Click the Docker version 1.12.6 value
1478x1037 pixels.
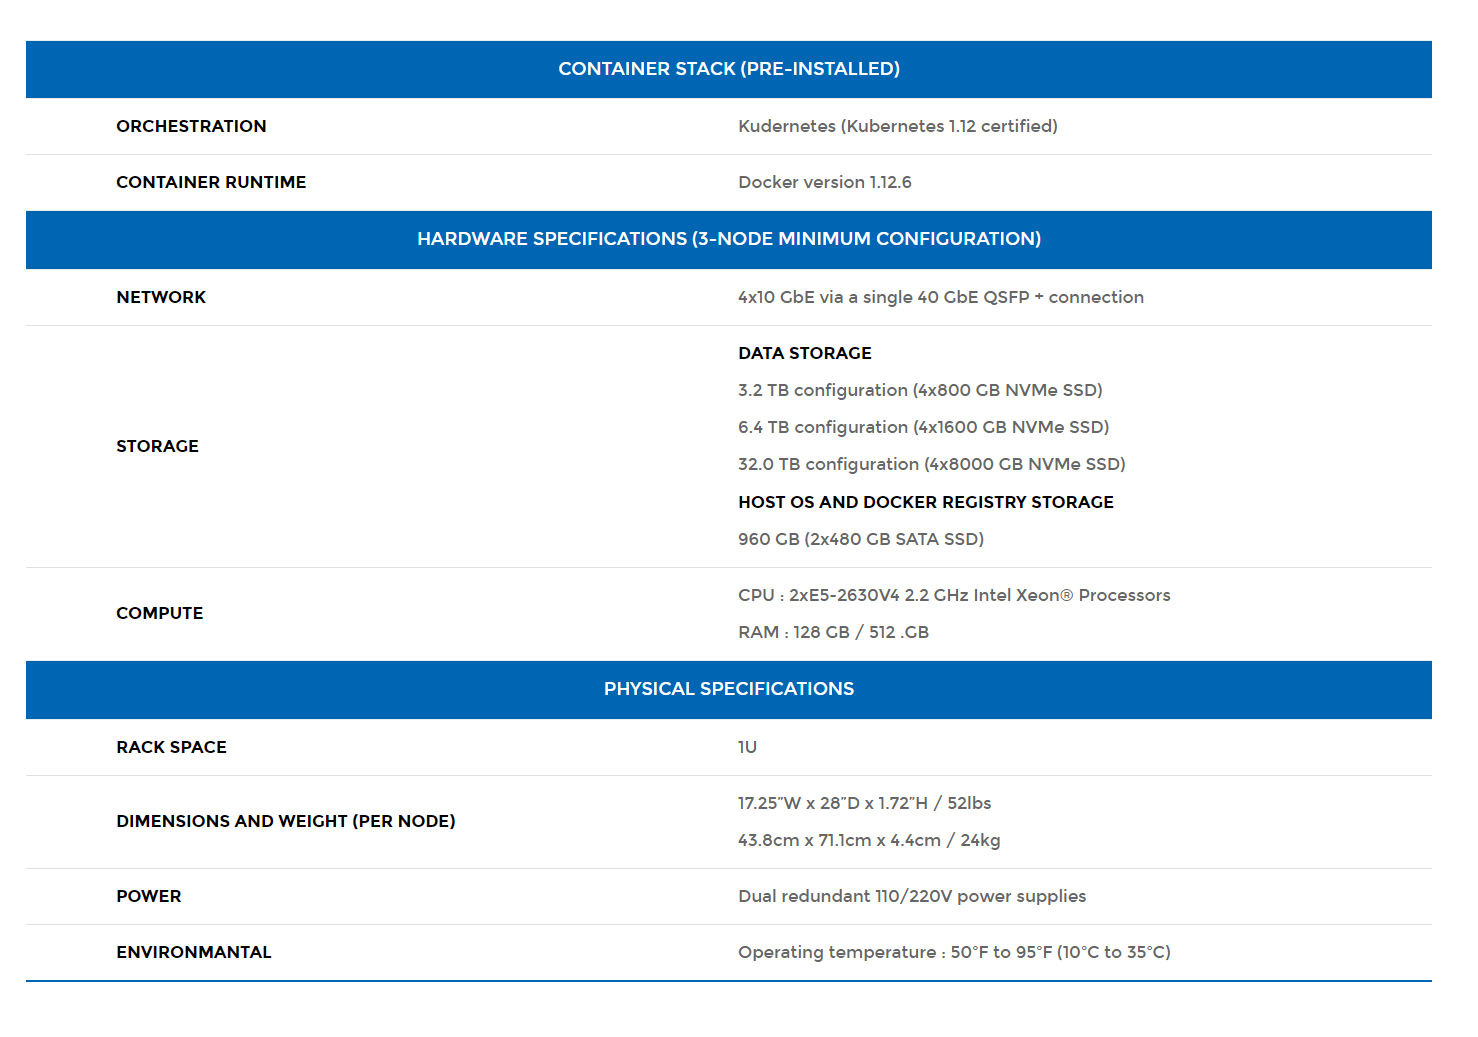[824, 182]
